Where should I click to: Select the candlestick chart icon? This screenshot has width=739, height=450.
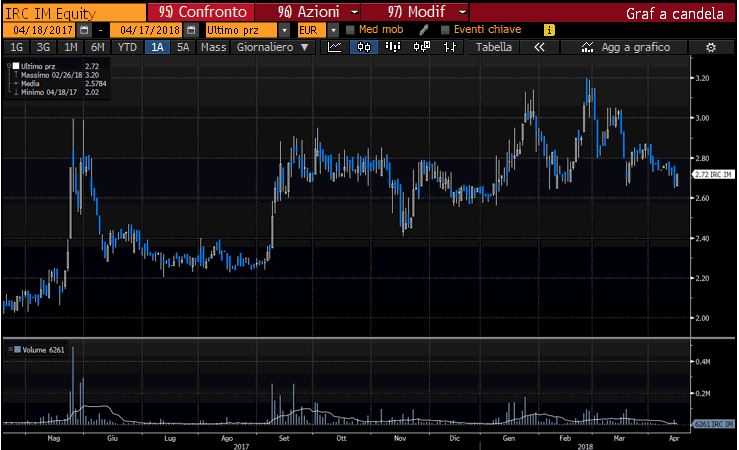[x=364, y=47]
